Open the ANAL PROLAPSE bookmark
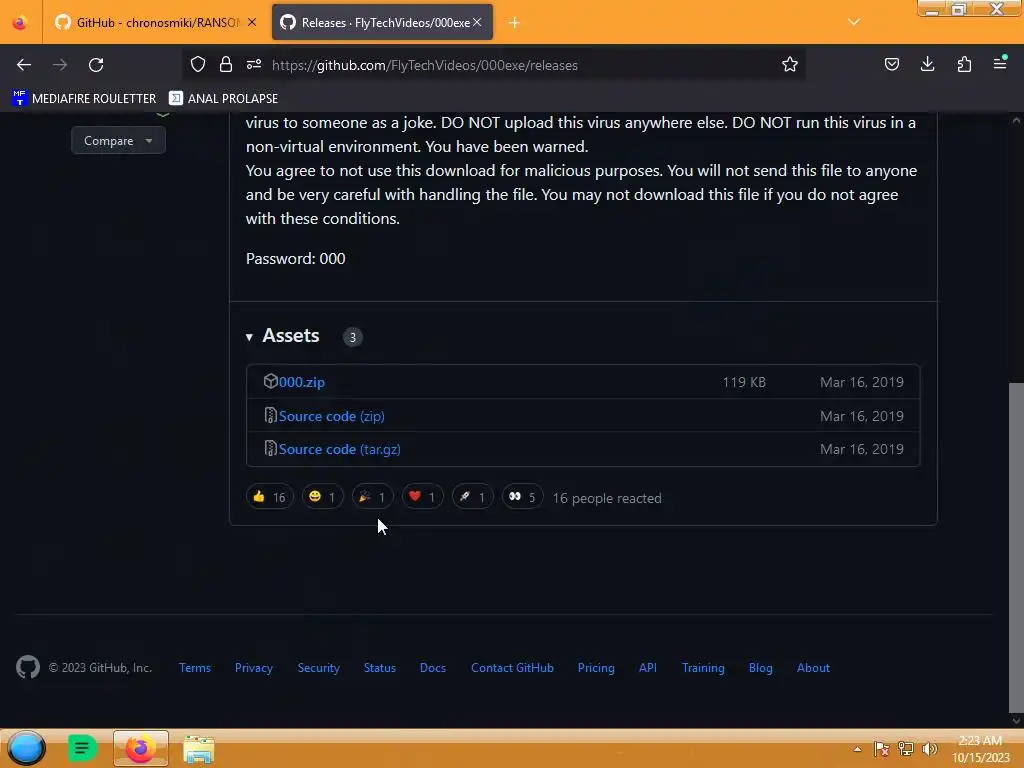 pos(223,98)
